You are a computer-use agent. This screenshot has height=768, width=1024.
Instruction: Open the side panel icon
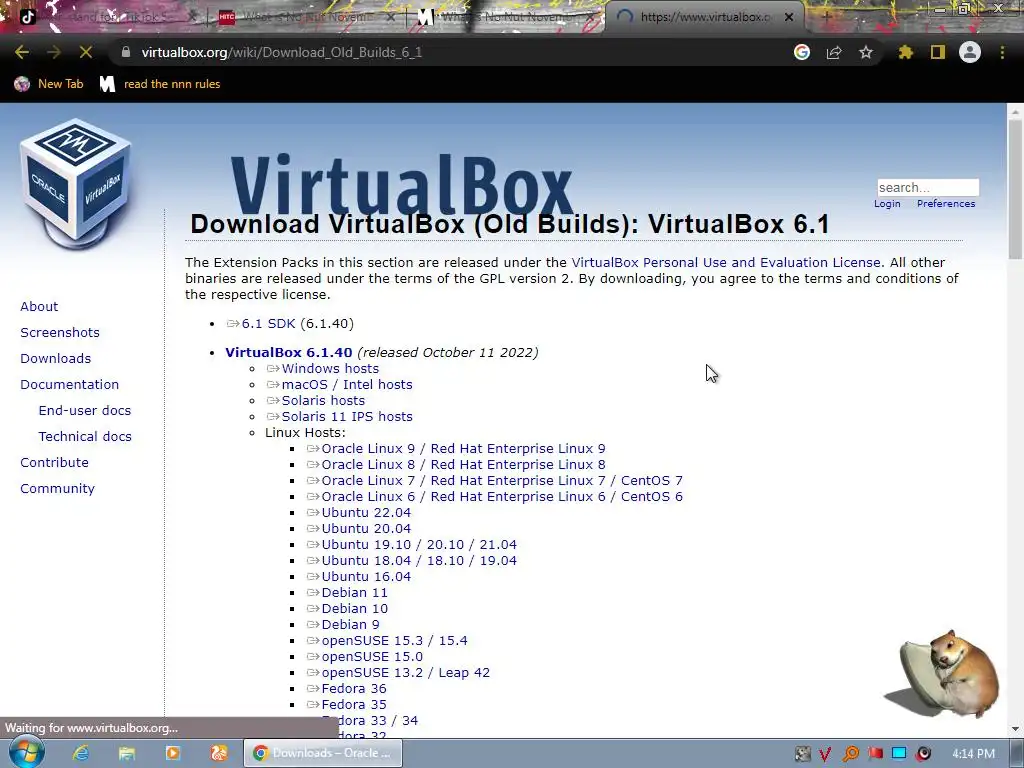click(x=938, y=52)
